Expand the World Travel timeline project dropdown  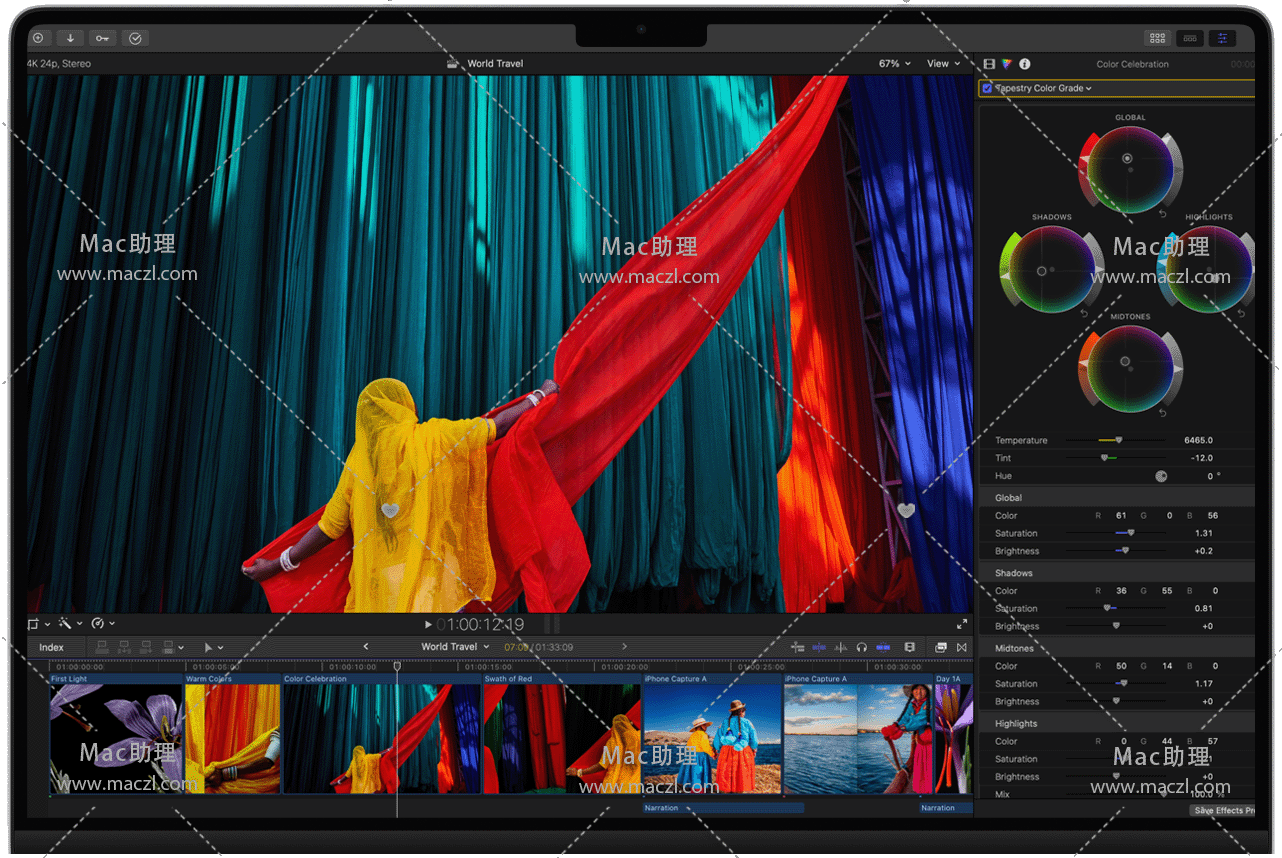455,647
